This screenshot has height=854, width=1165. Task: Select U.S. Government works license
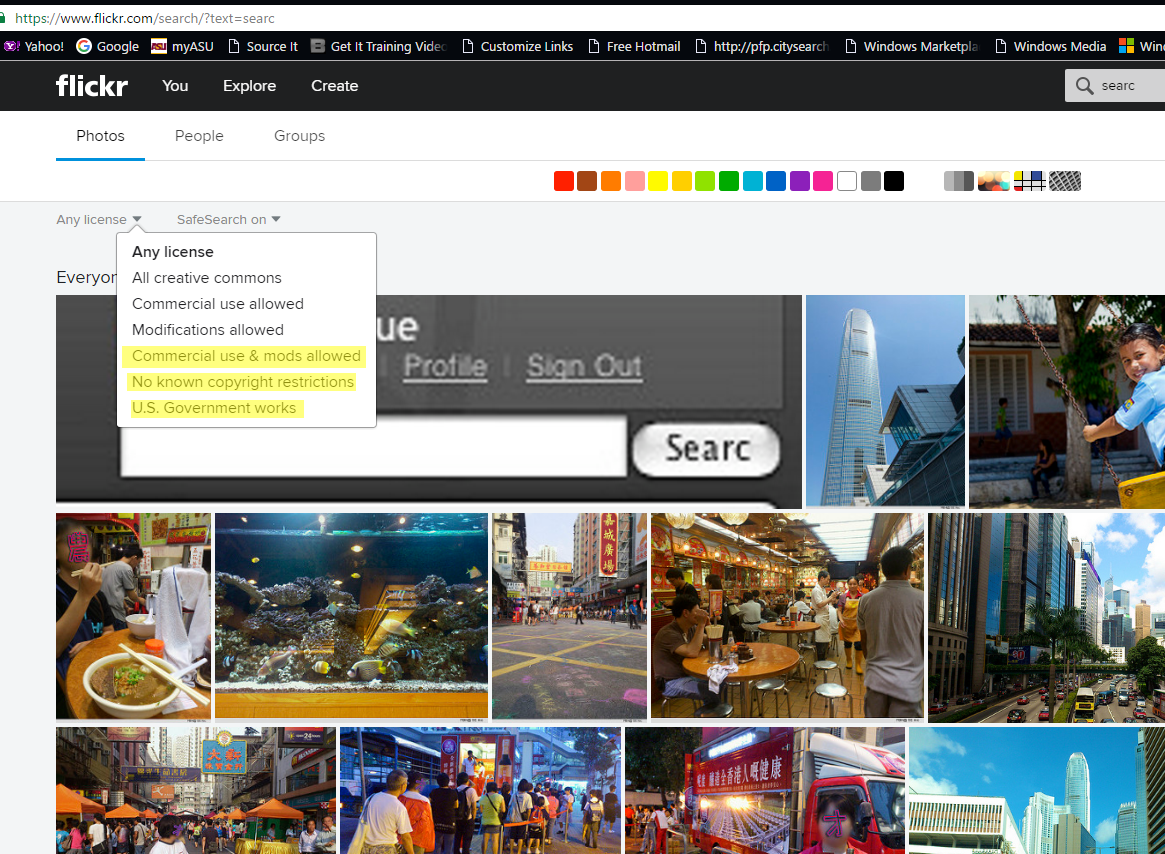pyautogui.click(x=214, y=408)
